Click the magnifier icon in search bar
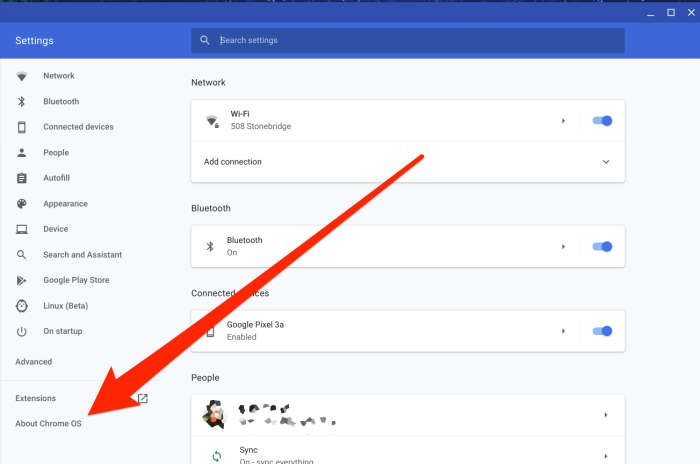Image resolution: width=700 pixels, height=464 pixels. coord(204,40)
